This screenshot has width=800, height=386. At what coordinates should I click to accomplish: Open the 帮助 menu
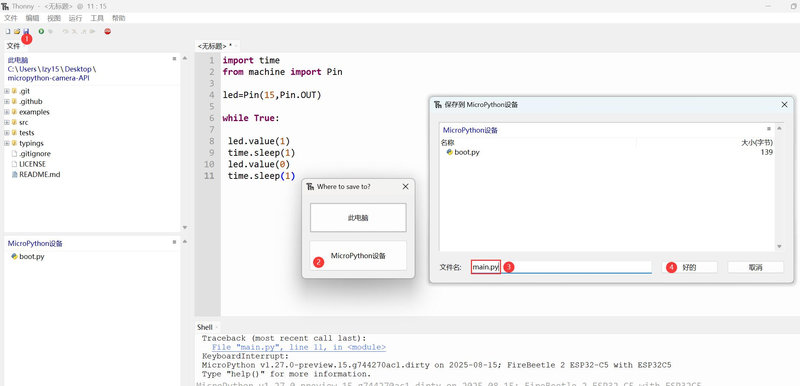tap(118, 18)
